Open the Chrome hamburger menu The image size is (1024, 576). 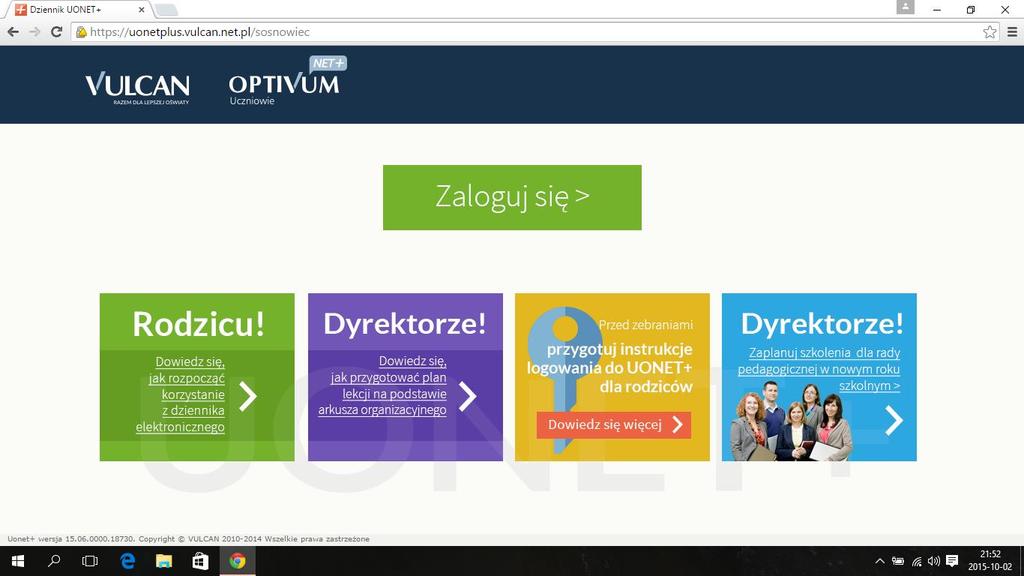[x=1012, y=32]
